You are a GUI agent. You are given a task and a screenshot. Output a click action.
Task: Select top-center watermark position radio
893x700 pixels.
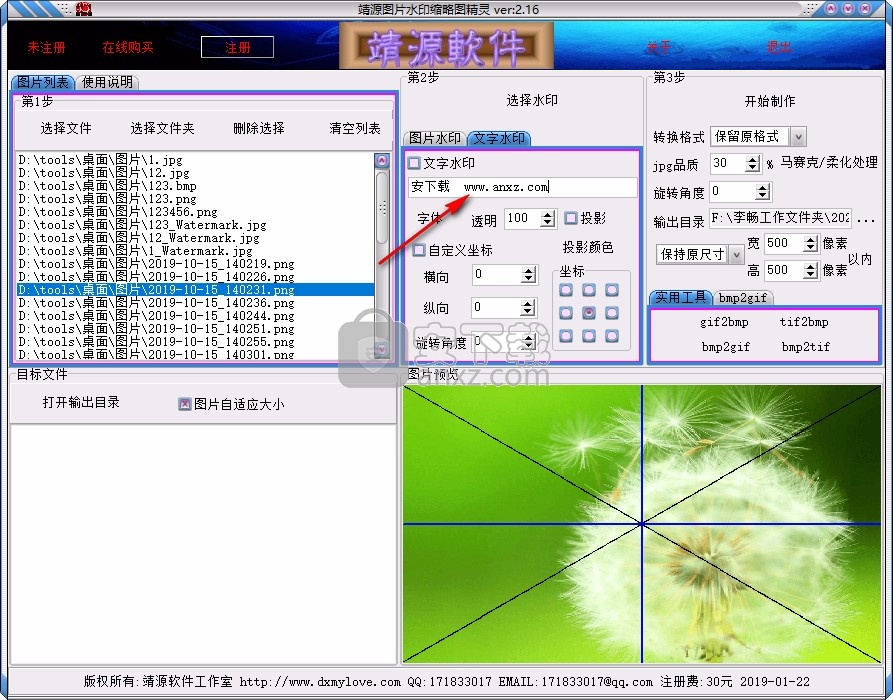(x=589, y=290)
